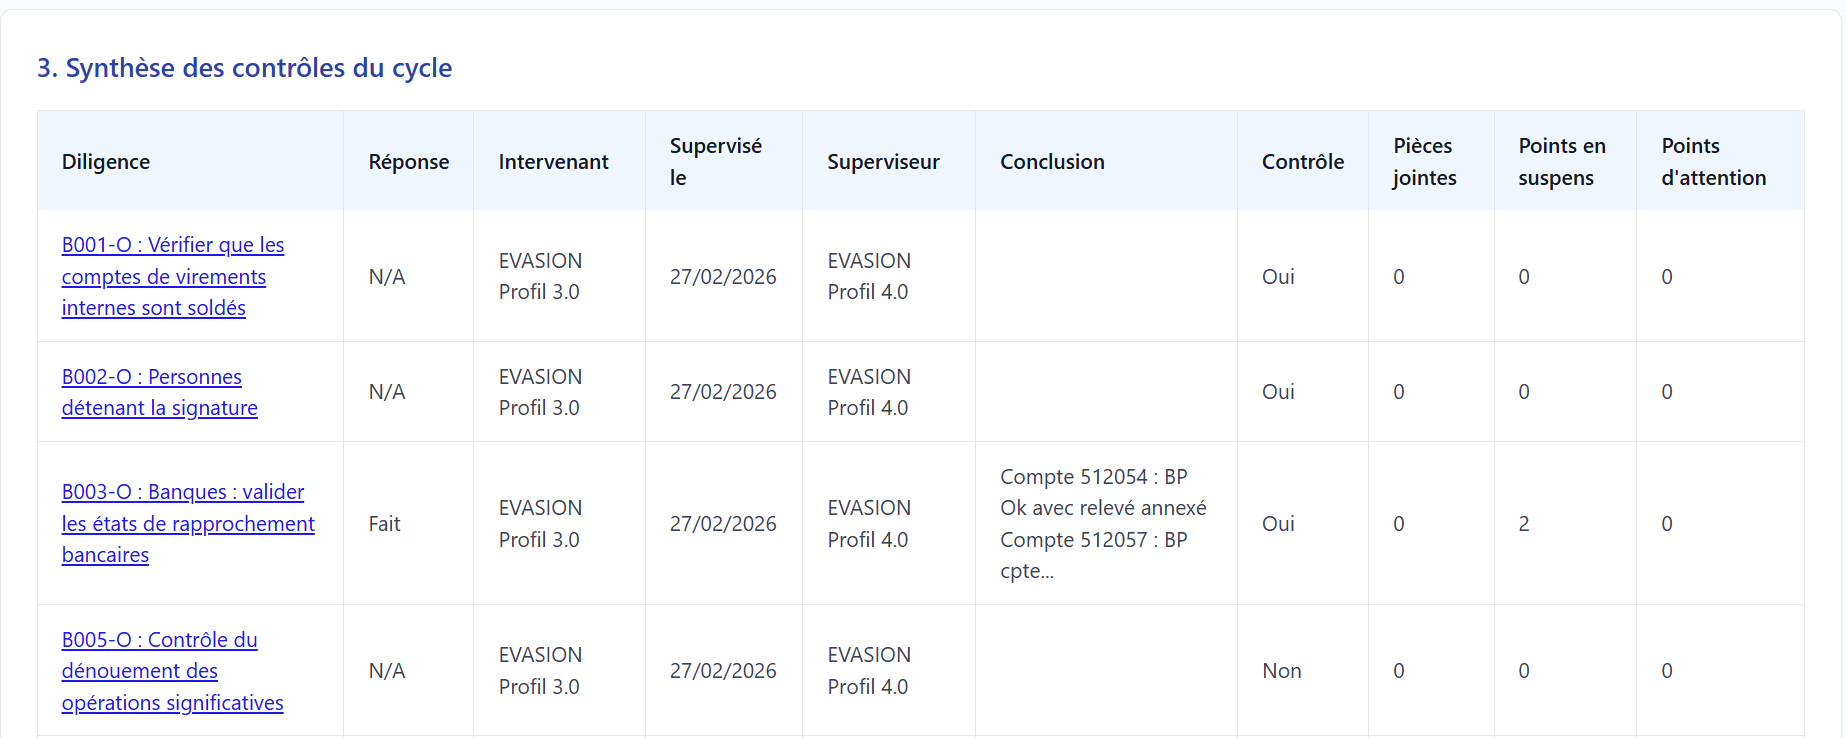Click the Pièces jointes column header

pos(1425,162)
